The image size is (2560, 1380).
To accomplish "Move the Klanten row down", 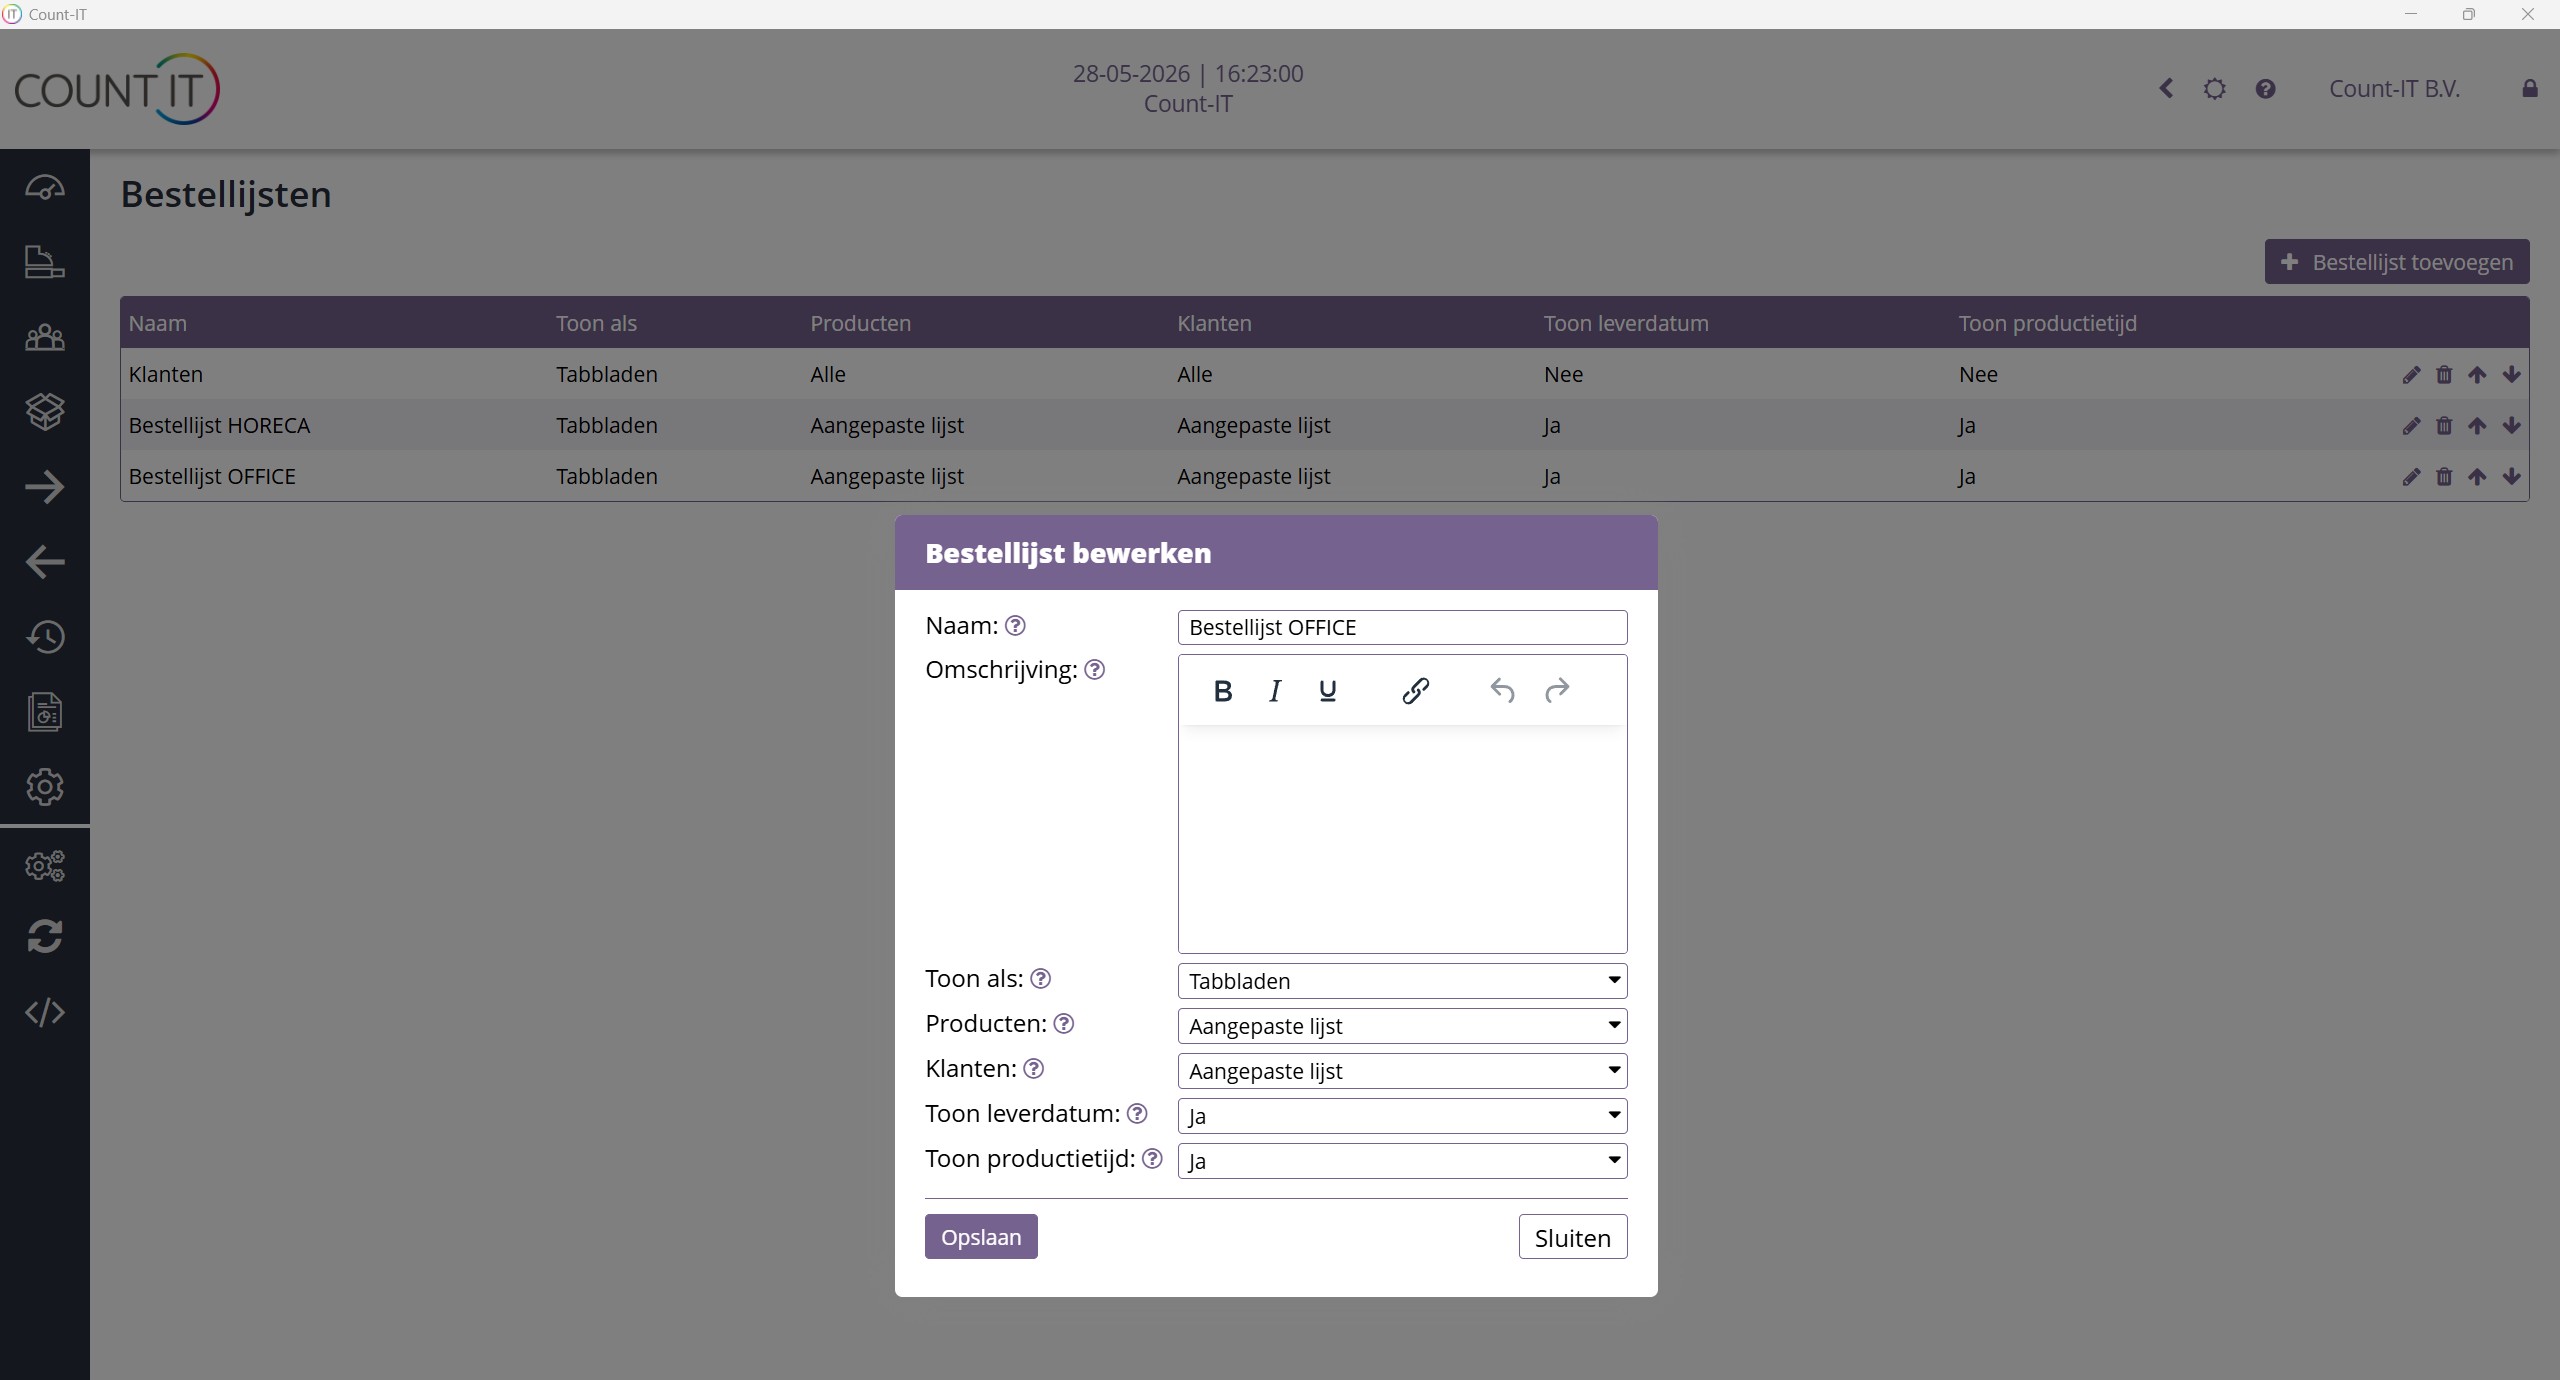I will pos(2511,375).
